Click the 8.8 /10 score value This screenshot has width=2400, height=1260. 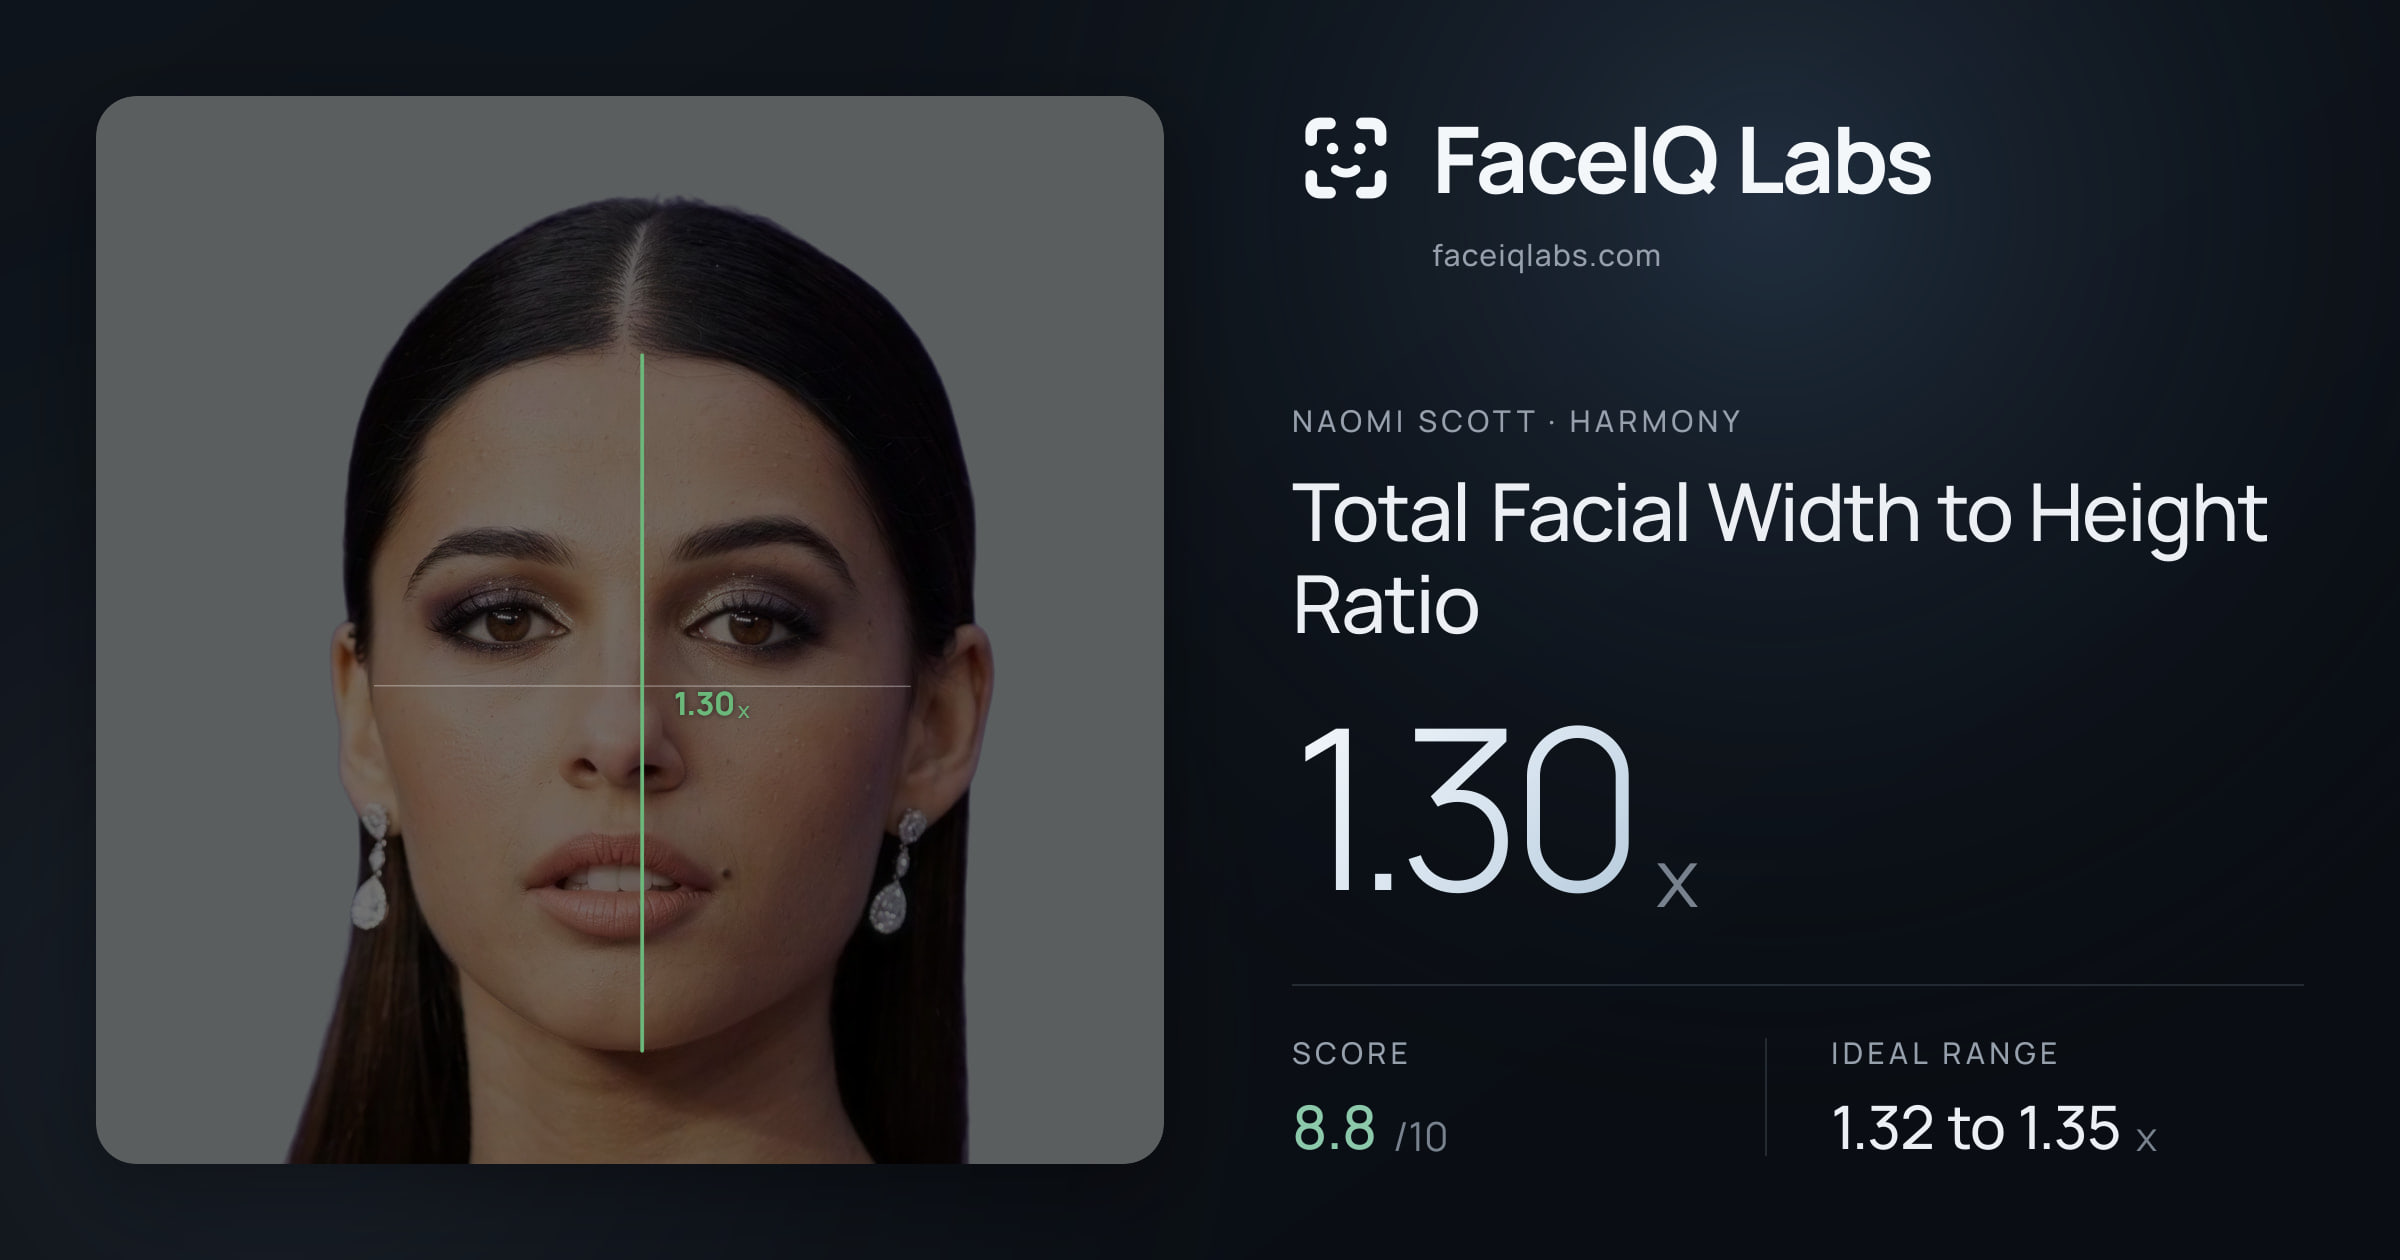pos(1370,1129)
